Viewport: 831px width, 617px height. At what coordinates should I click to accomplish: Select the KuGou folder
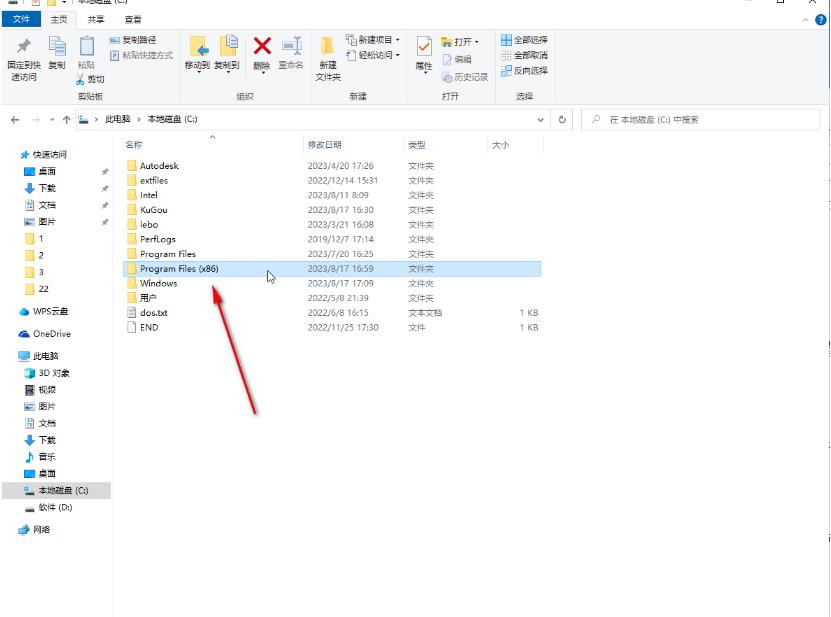[332, 210]
